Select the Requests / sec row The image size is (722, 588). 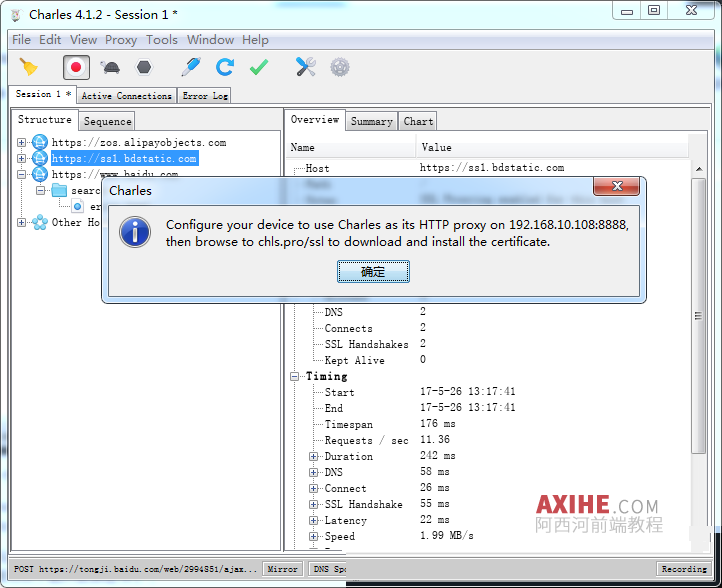488,440
